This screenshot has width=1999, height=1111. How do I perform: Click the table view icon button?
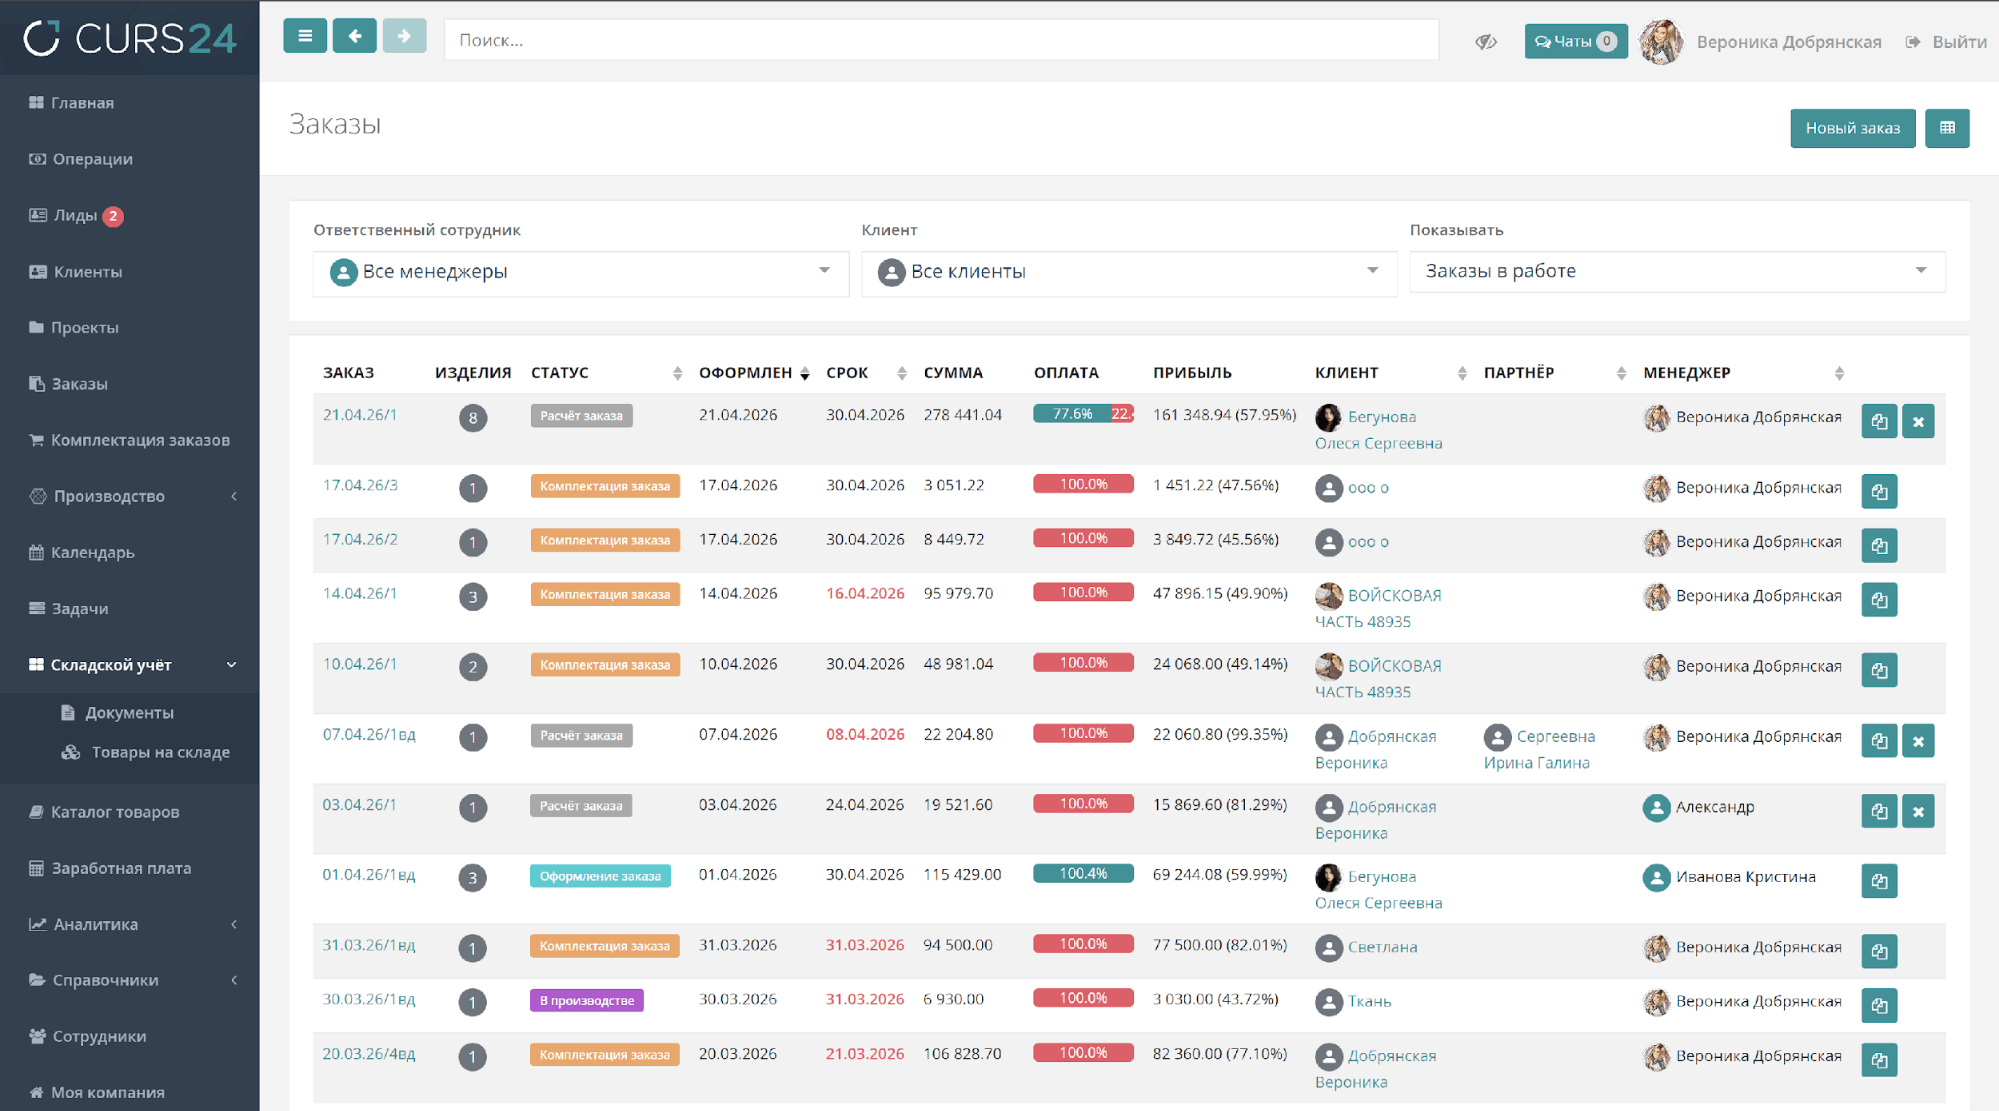tap(1946, 128)
